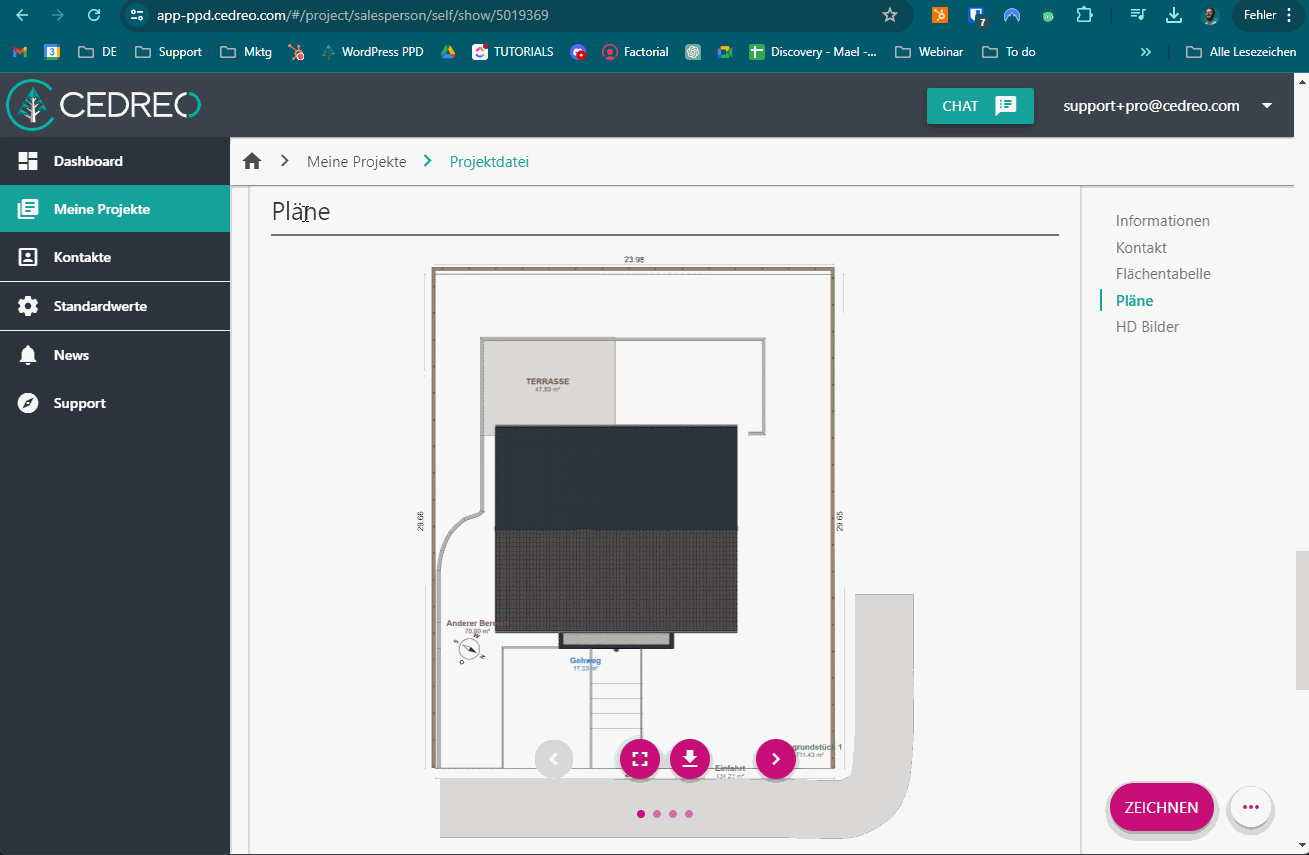Image resolution: width=1309 pixels, height=855 pixels.
Task: Download the plan image
Action: point(690,759)
